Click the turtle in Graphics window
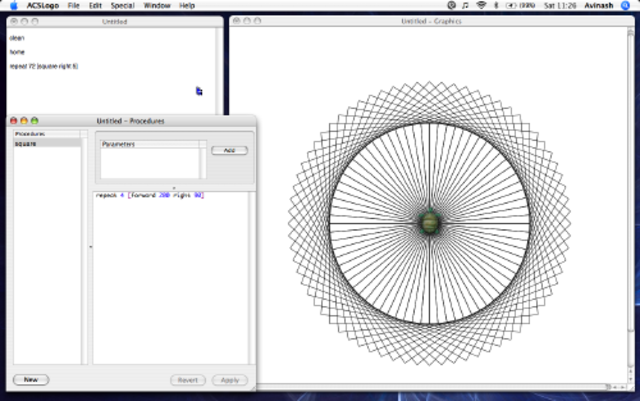The height and width of the screenshot is (401, 640). point(430,223)
